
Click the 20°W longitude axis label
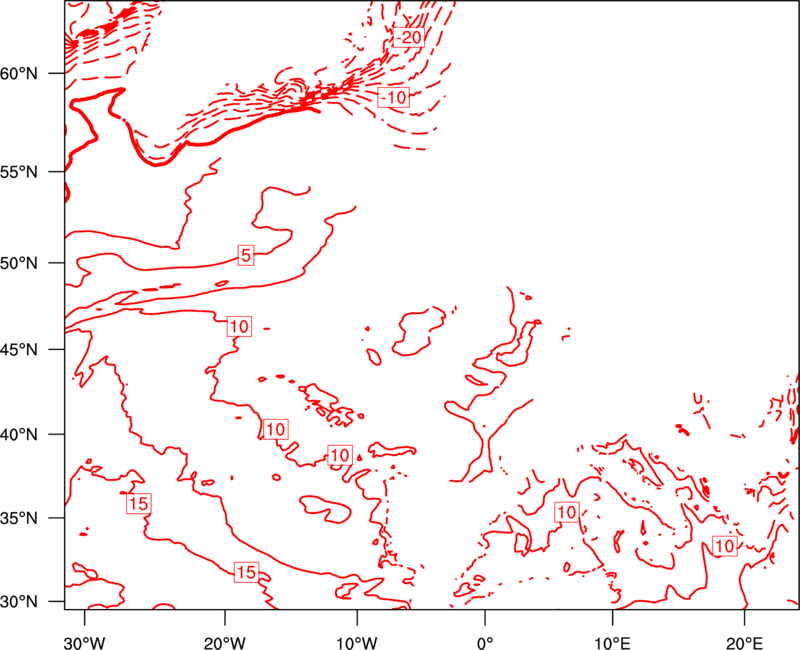(224, 643)
